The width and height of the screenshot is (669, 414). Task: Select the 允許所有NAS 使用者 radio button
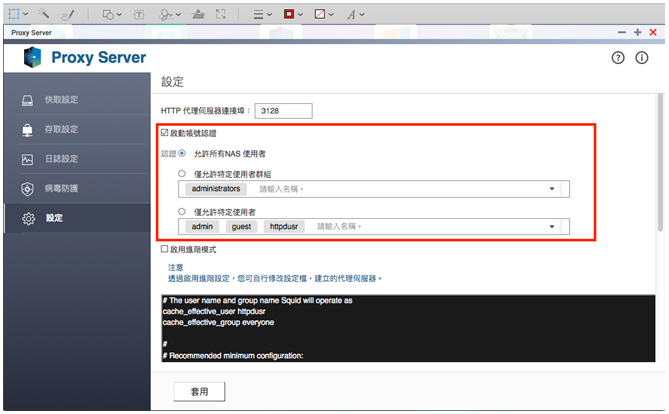click(182, 153)
